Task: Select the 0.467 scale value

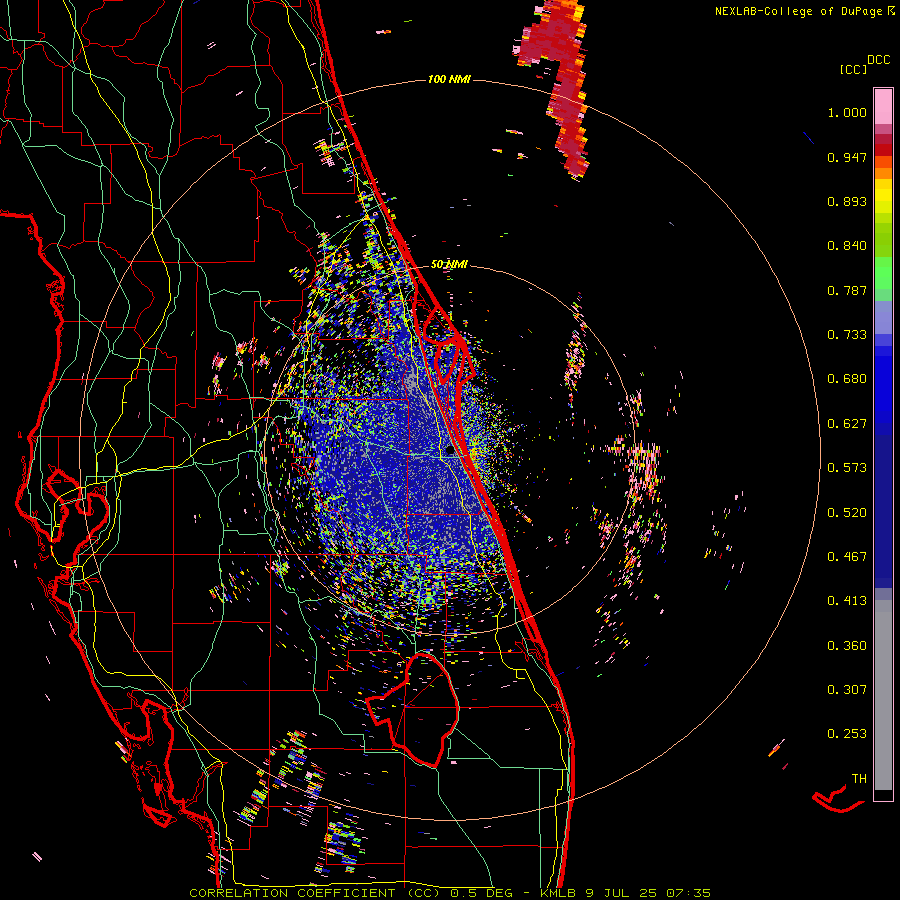Action: click(x=847, y=557)
